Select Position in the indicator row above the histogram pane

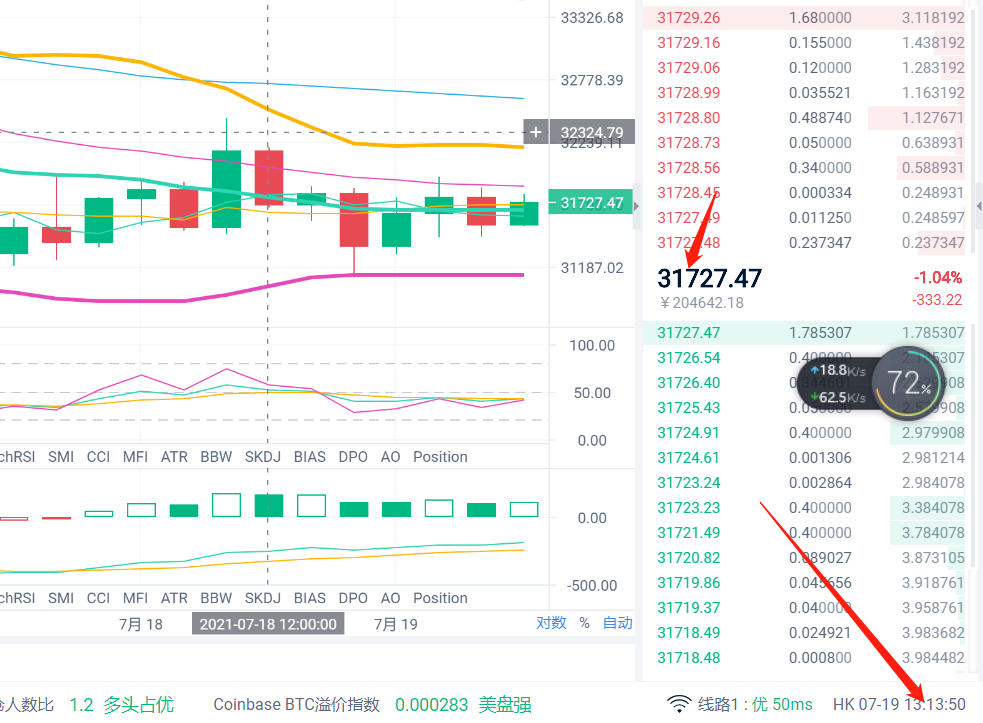[x=440, y=457]
